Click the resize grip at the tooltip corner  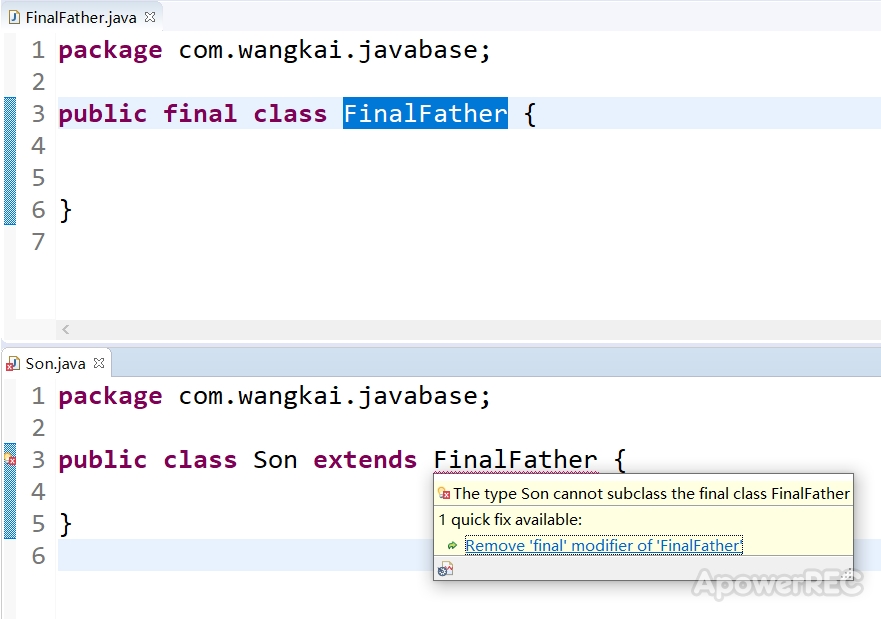click(x=847, y=574)
